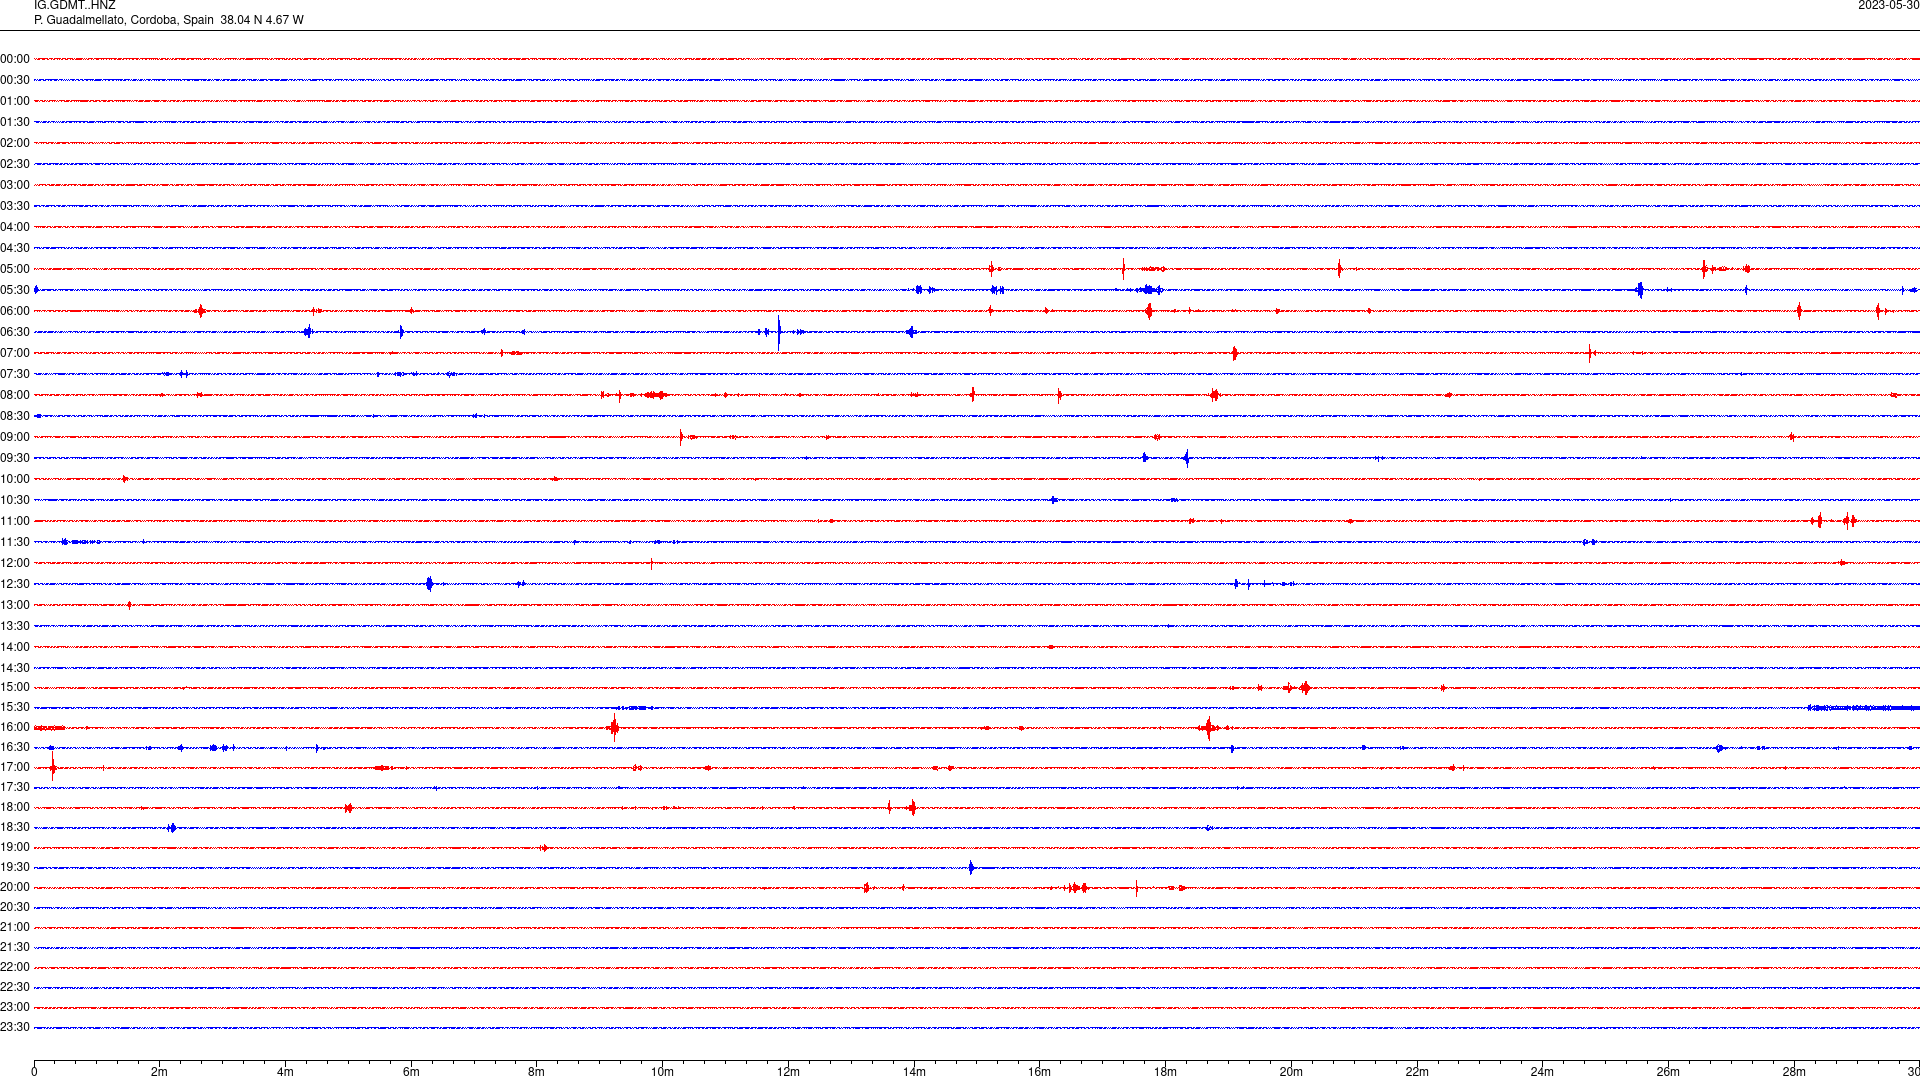The width and height of the screenshot is (1920, 1080).
Task: Select the 18:30 time row label
Action: point(15,827)
